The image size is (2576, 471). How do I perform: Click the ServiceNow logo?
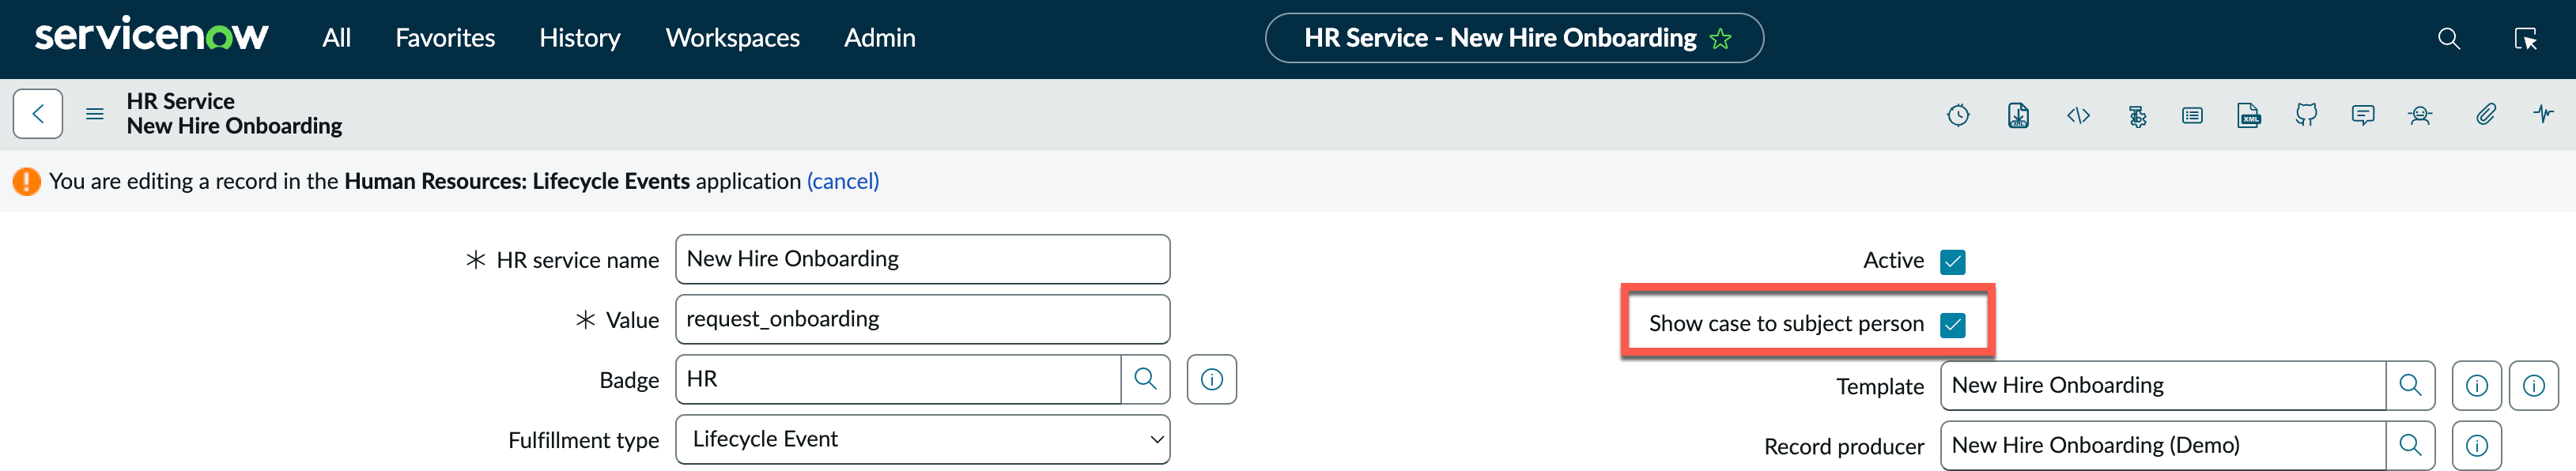[x=151, y=35]
